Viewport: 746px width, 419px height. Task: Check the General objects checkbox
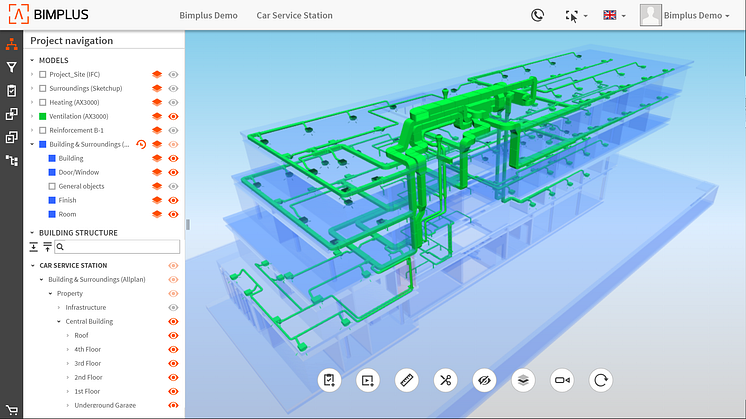[x=52, y=186]
